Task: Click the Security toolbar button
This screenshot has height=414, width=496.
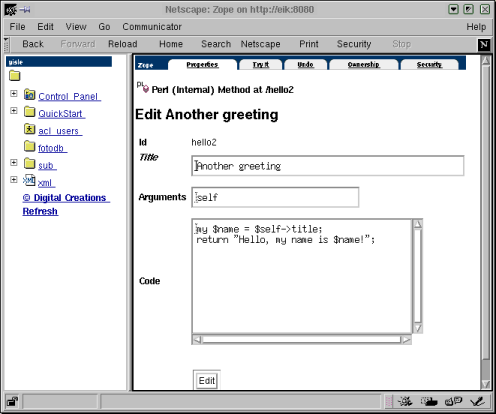Action: 354,44
